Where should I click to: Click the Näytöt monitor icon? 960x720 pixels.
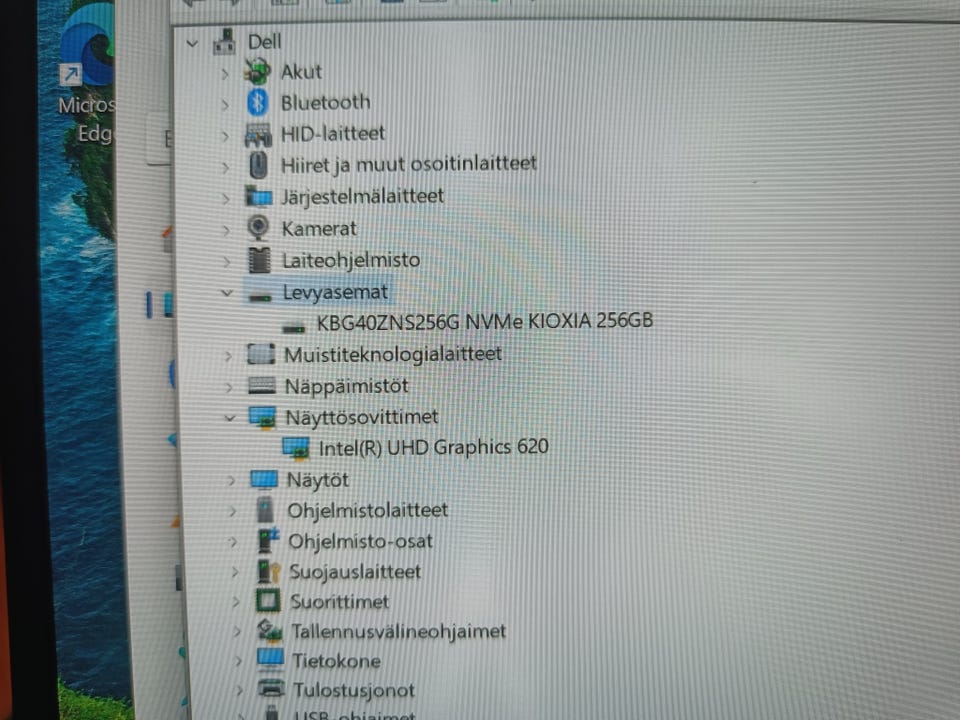point(264,479)
